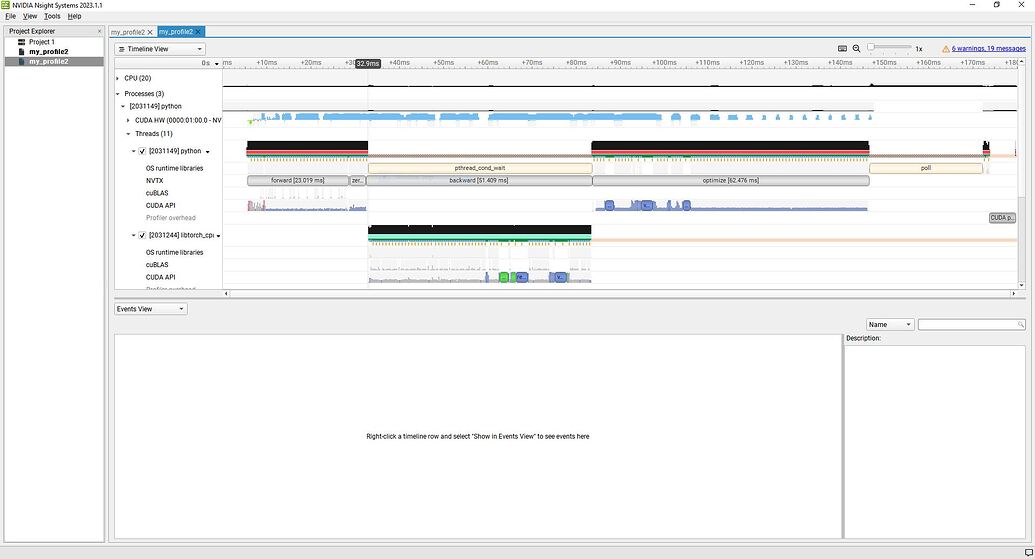Open the Events View dropdown
The image size is (1035, 559).
click(150, 309)
